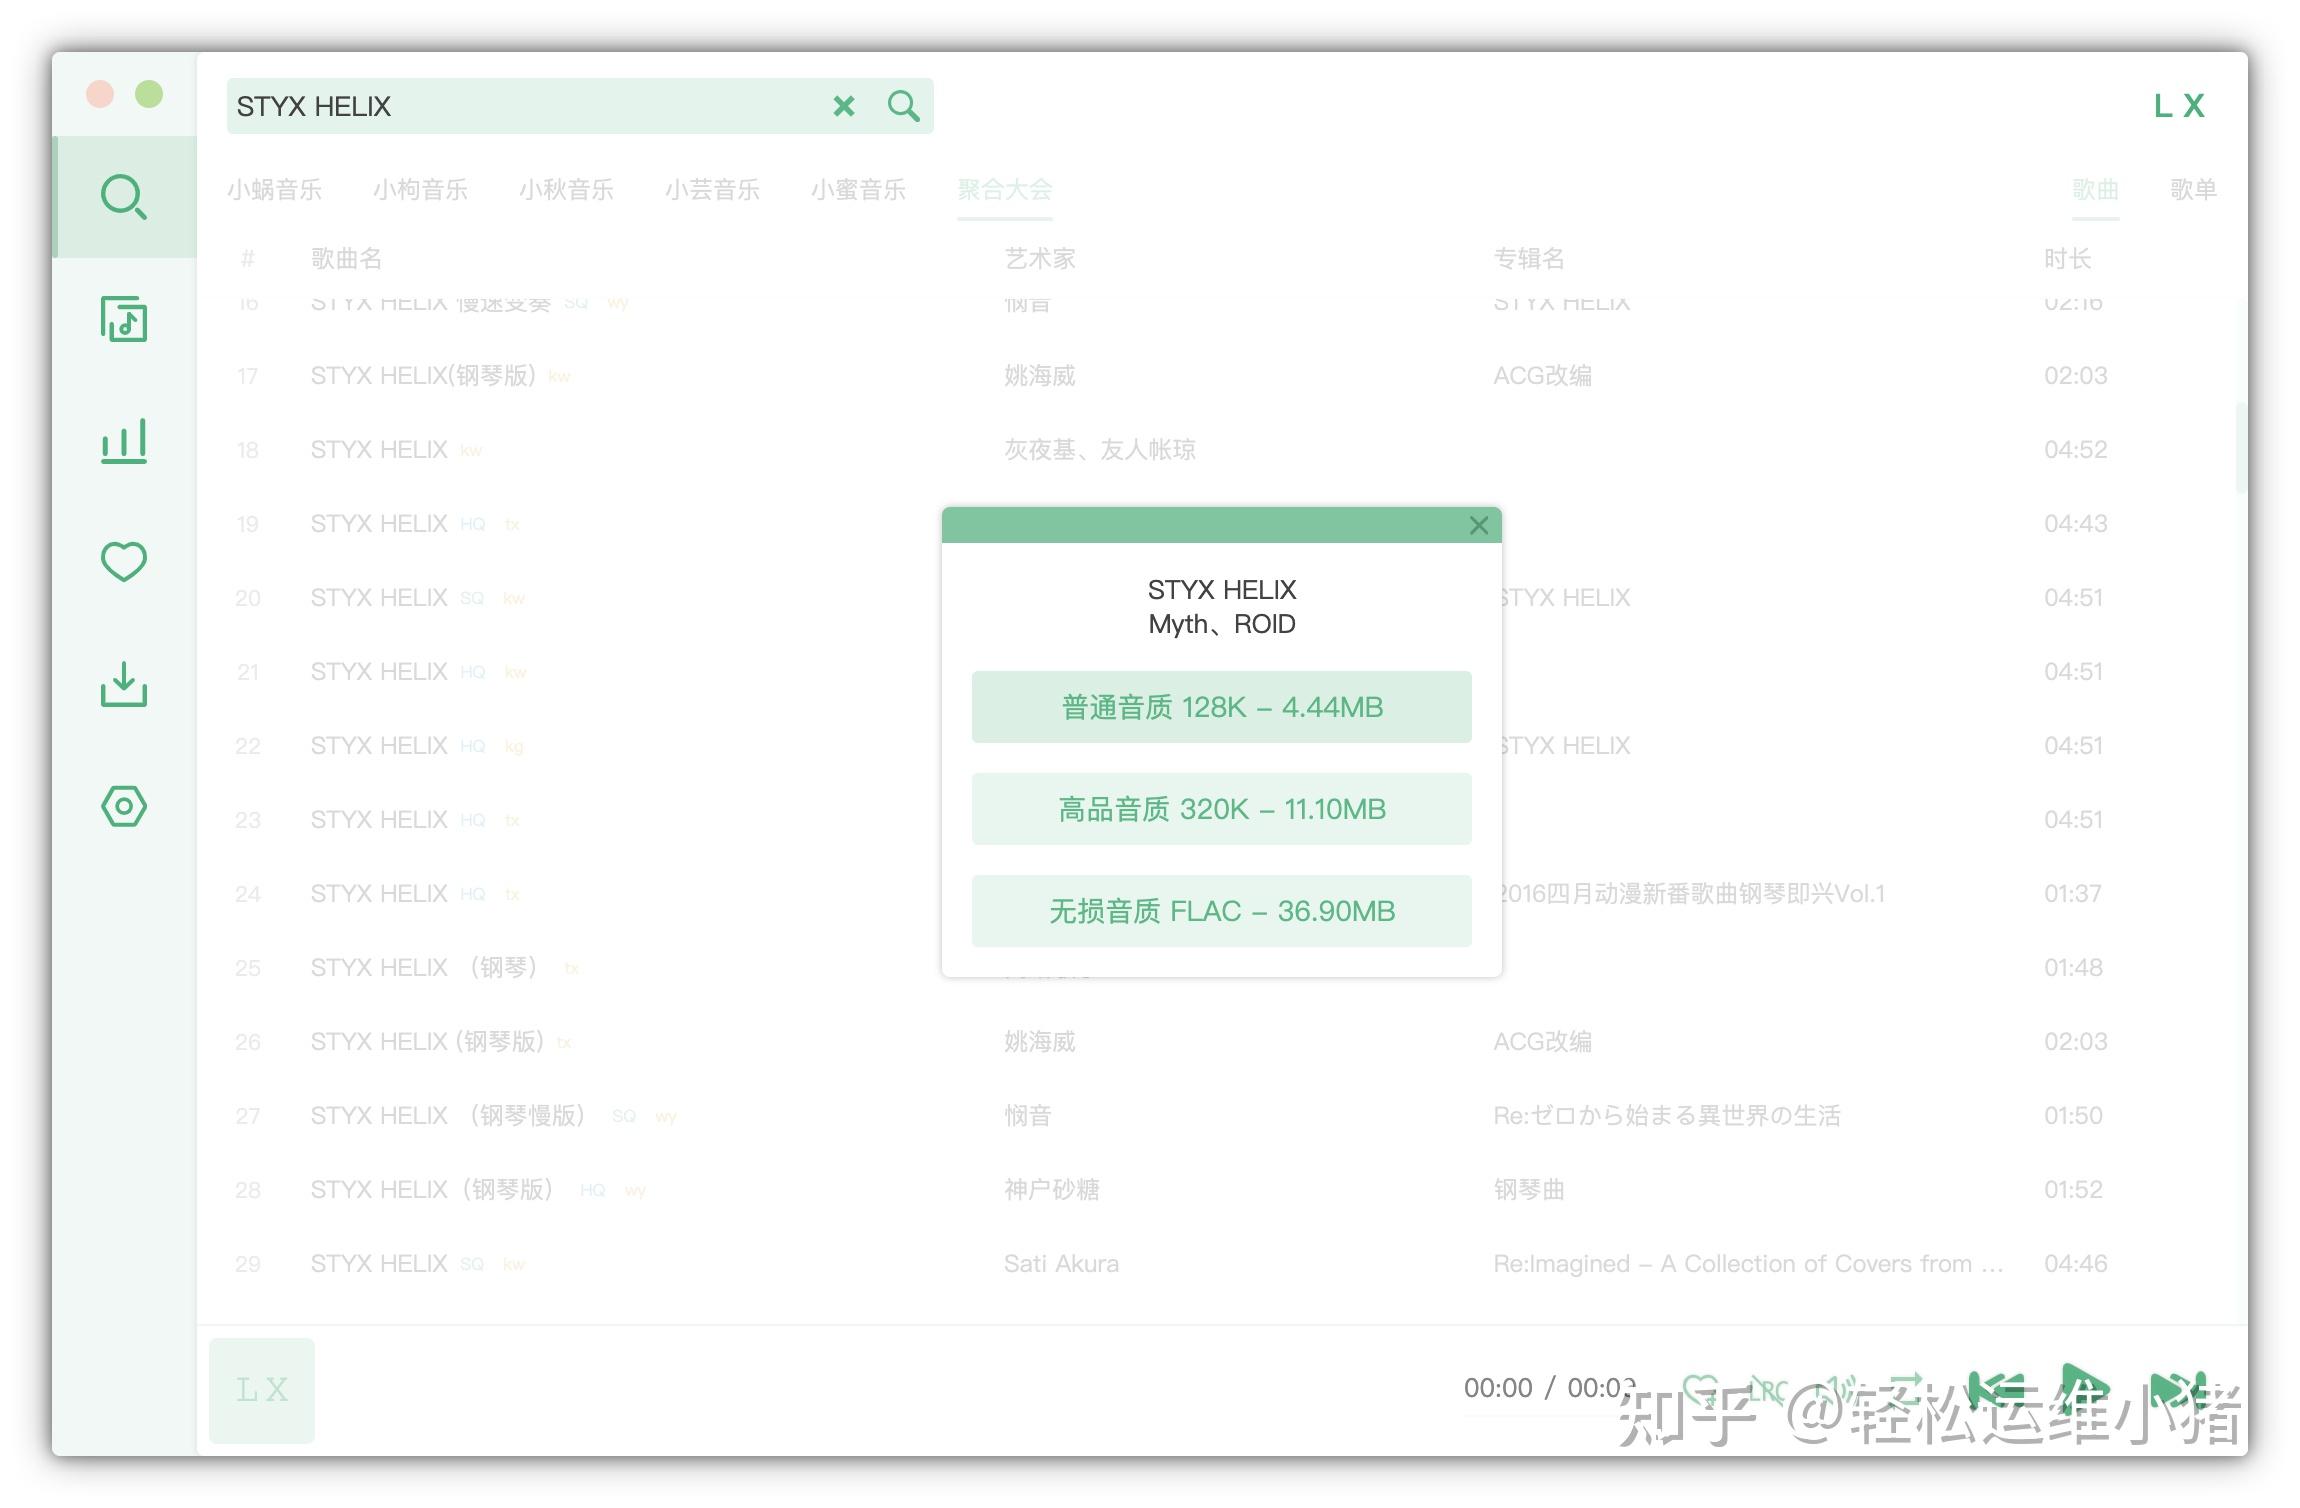Download 高品音质 320K version

point(1221,809)
